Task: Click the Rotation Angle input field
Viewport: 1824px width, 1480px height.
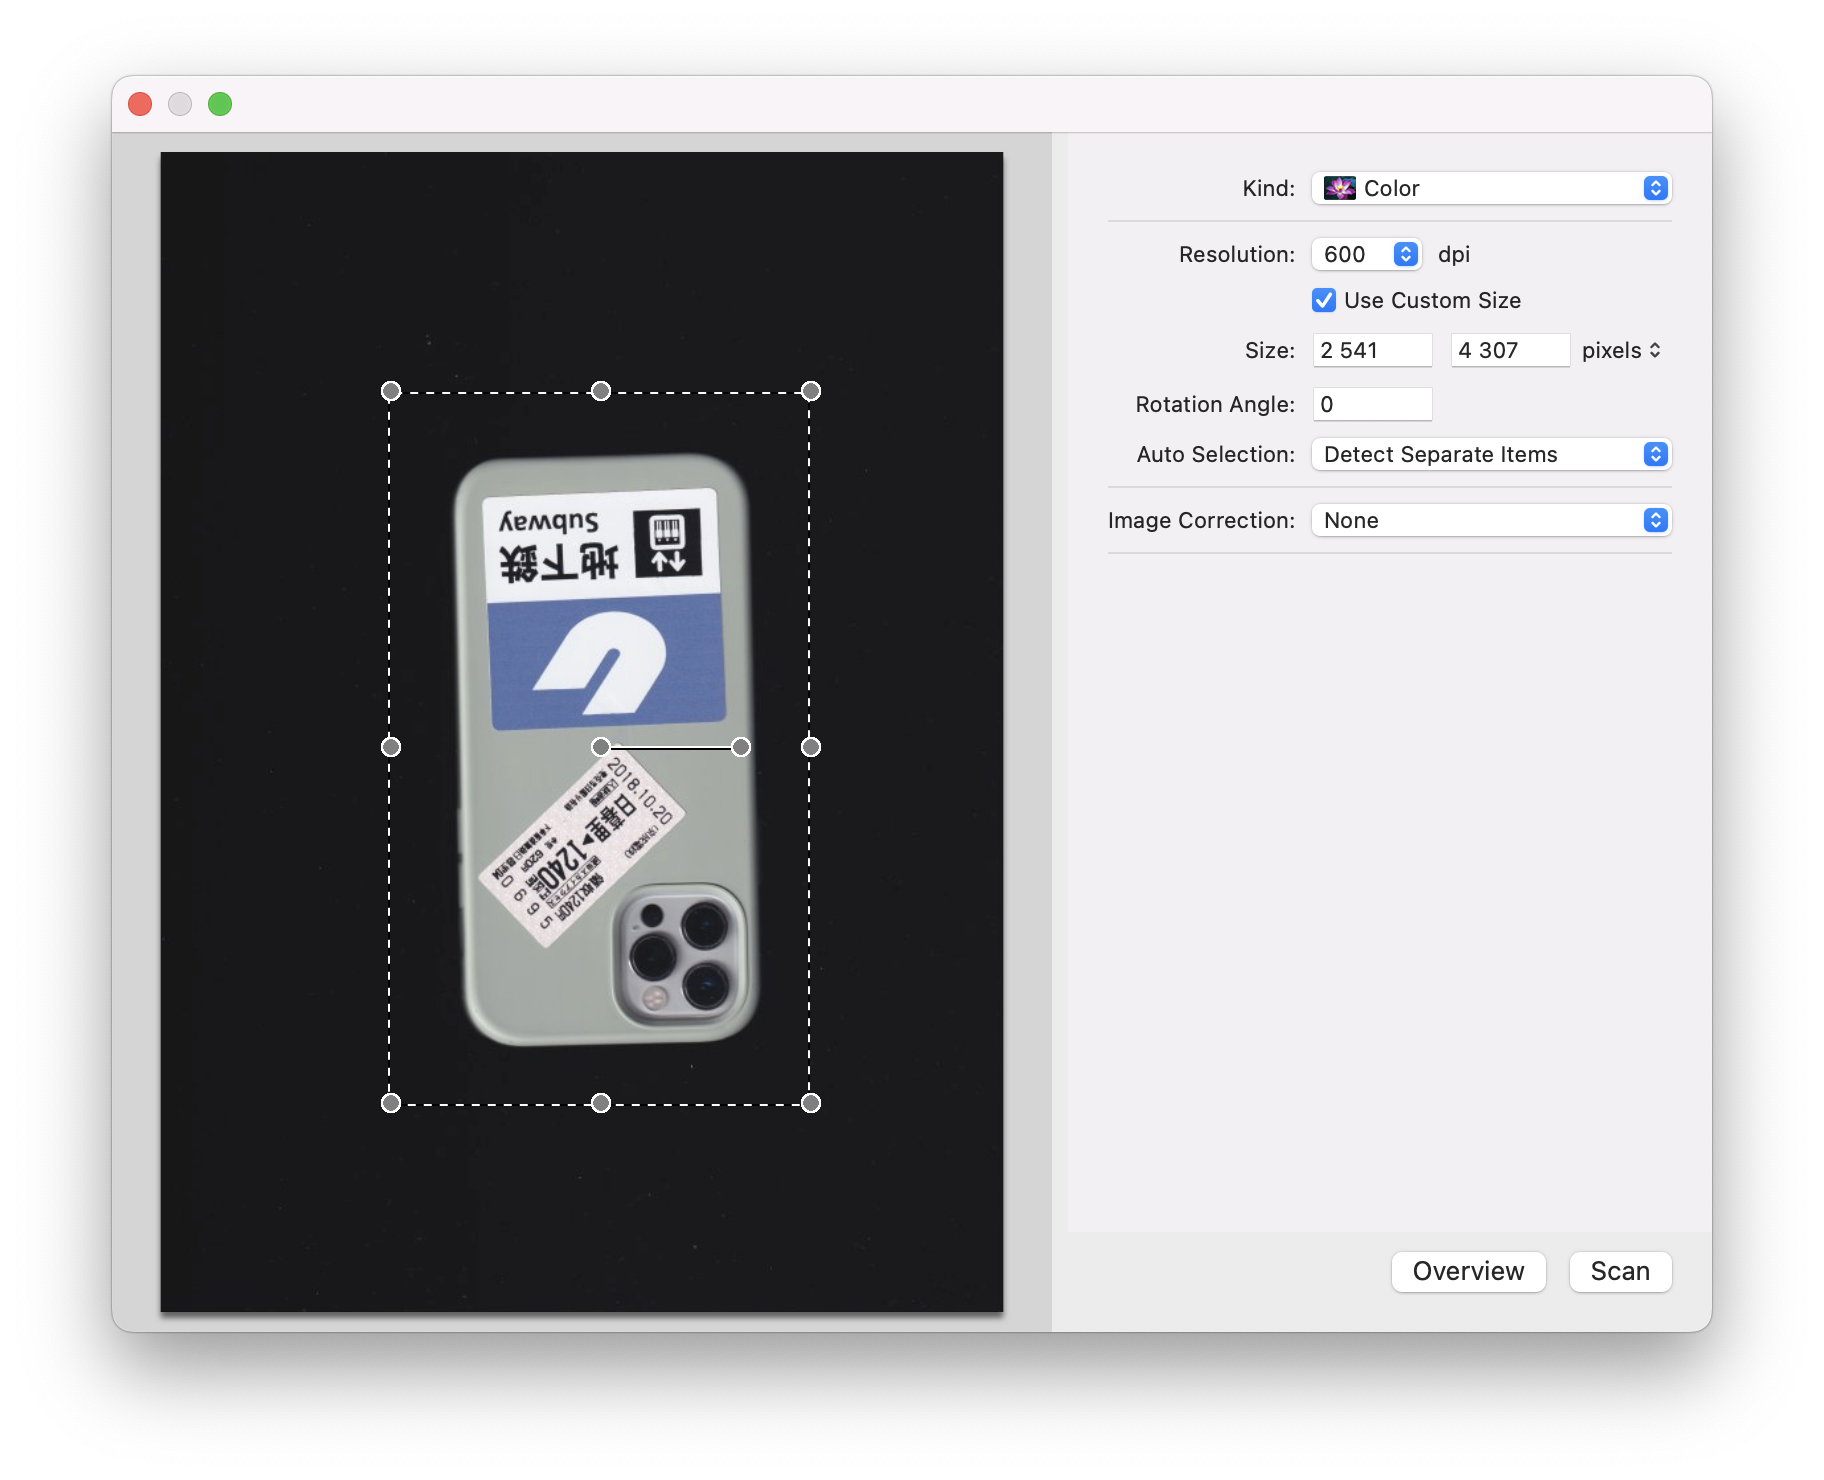Action: pyautogui.click(x=1372, y=404)
